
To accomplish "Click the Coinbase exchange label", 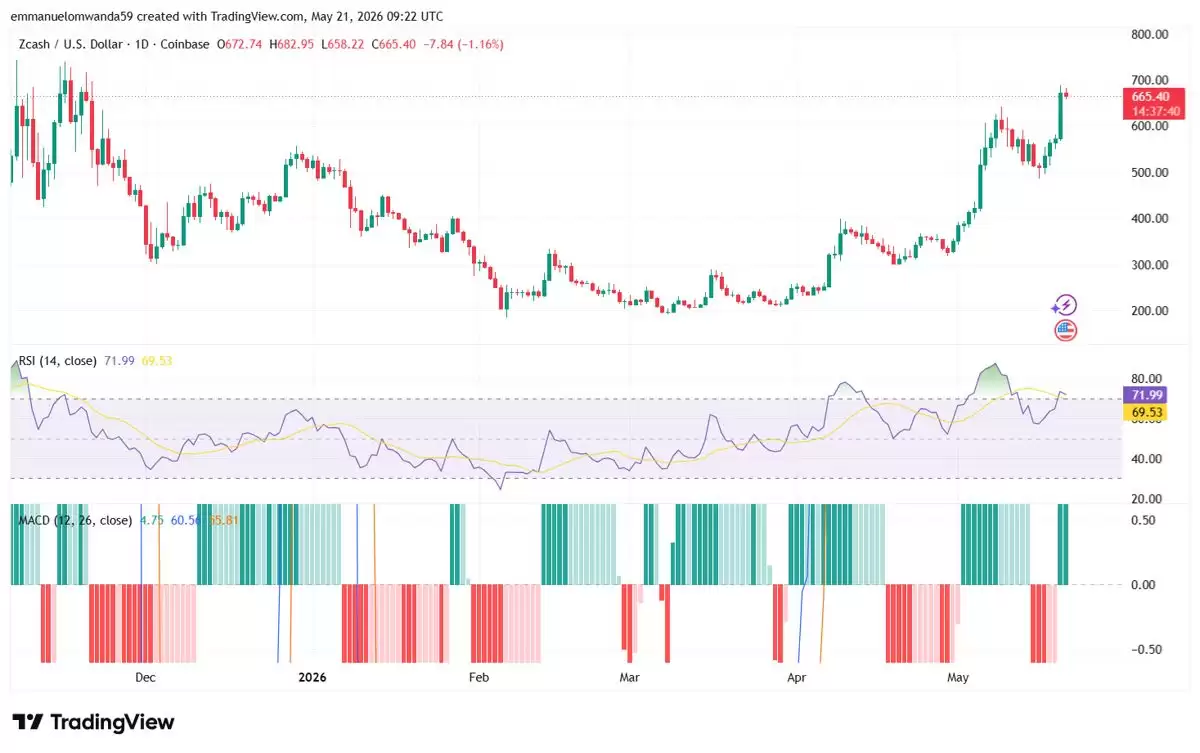I will (187, 44).
